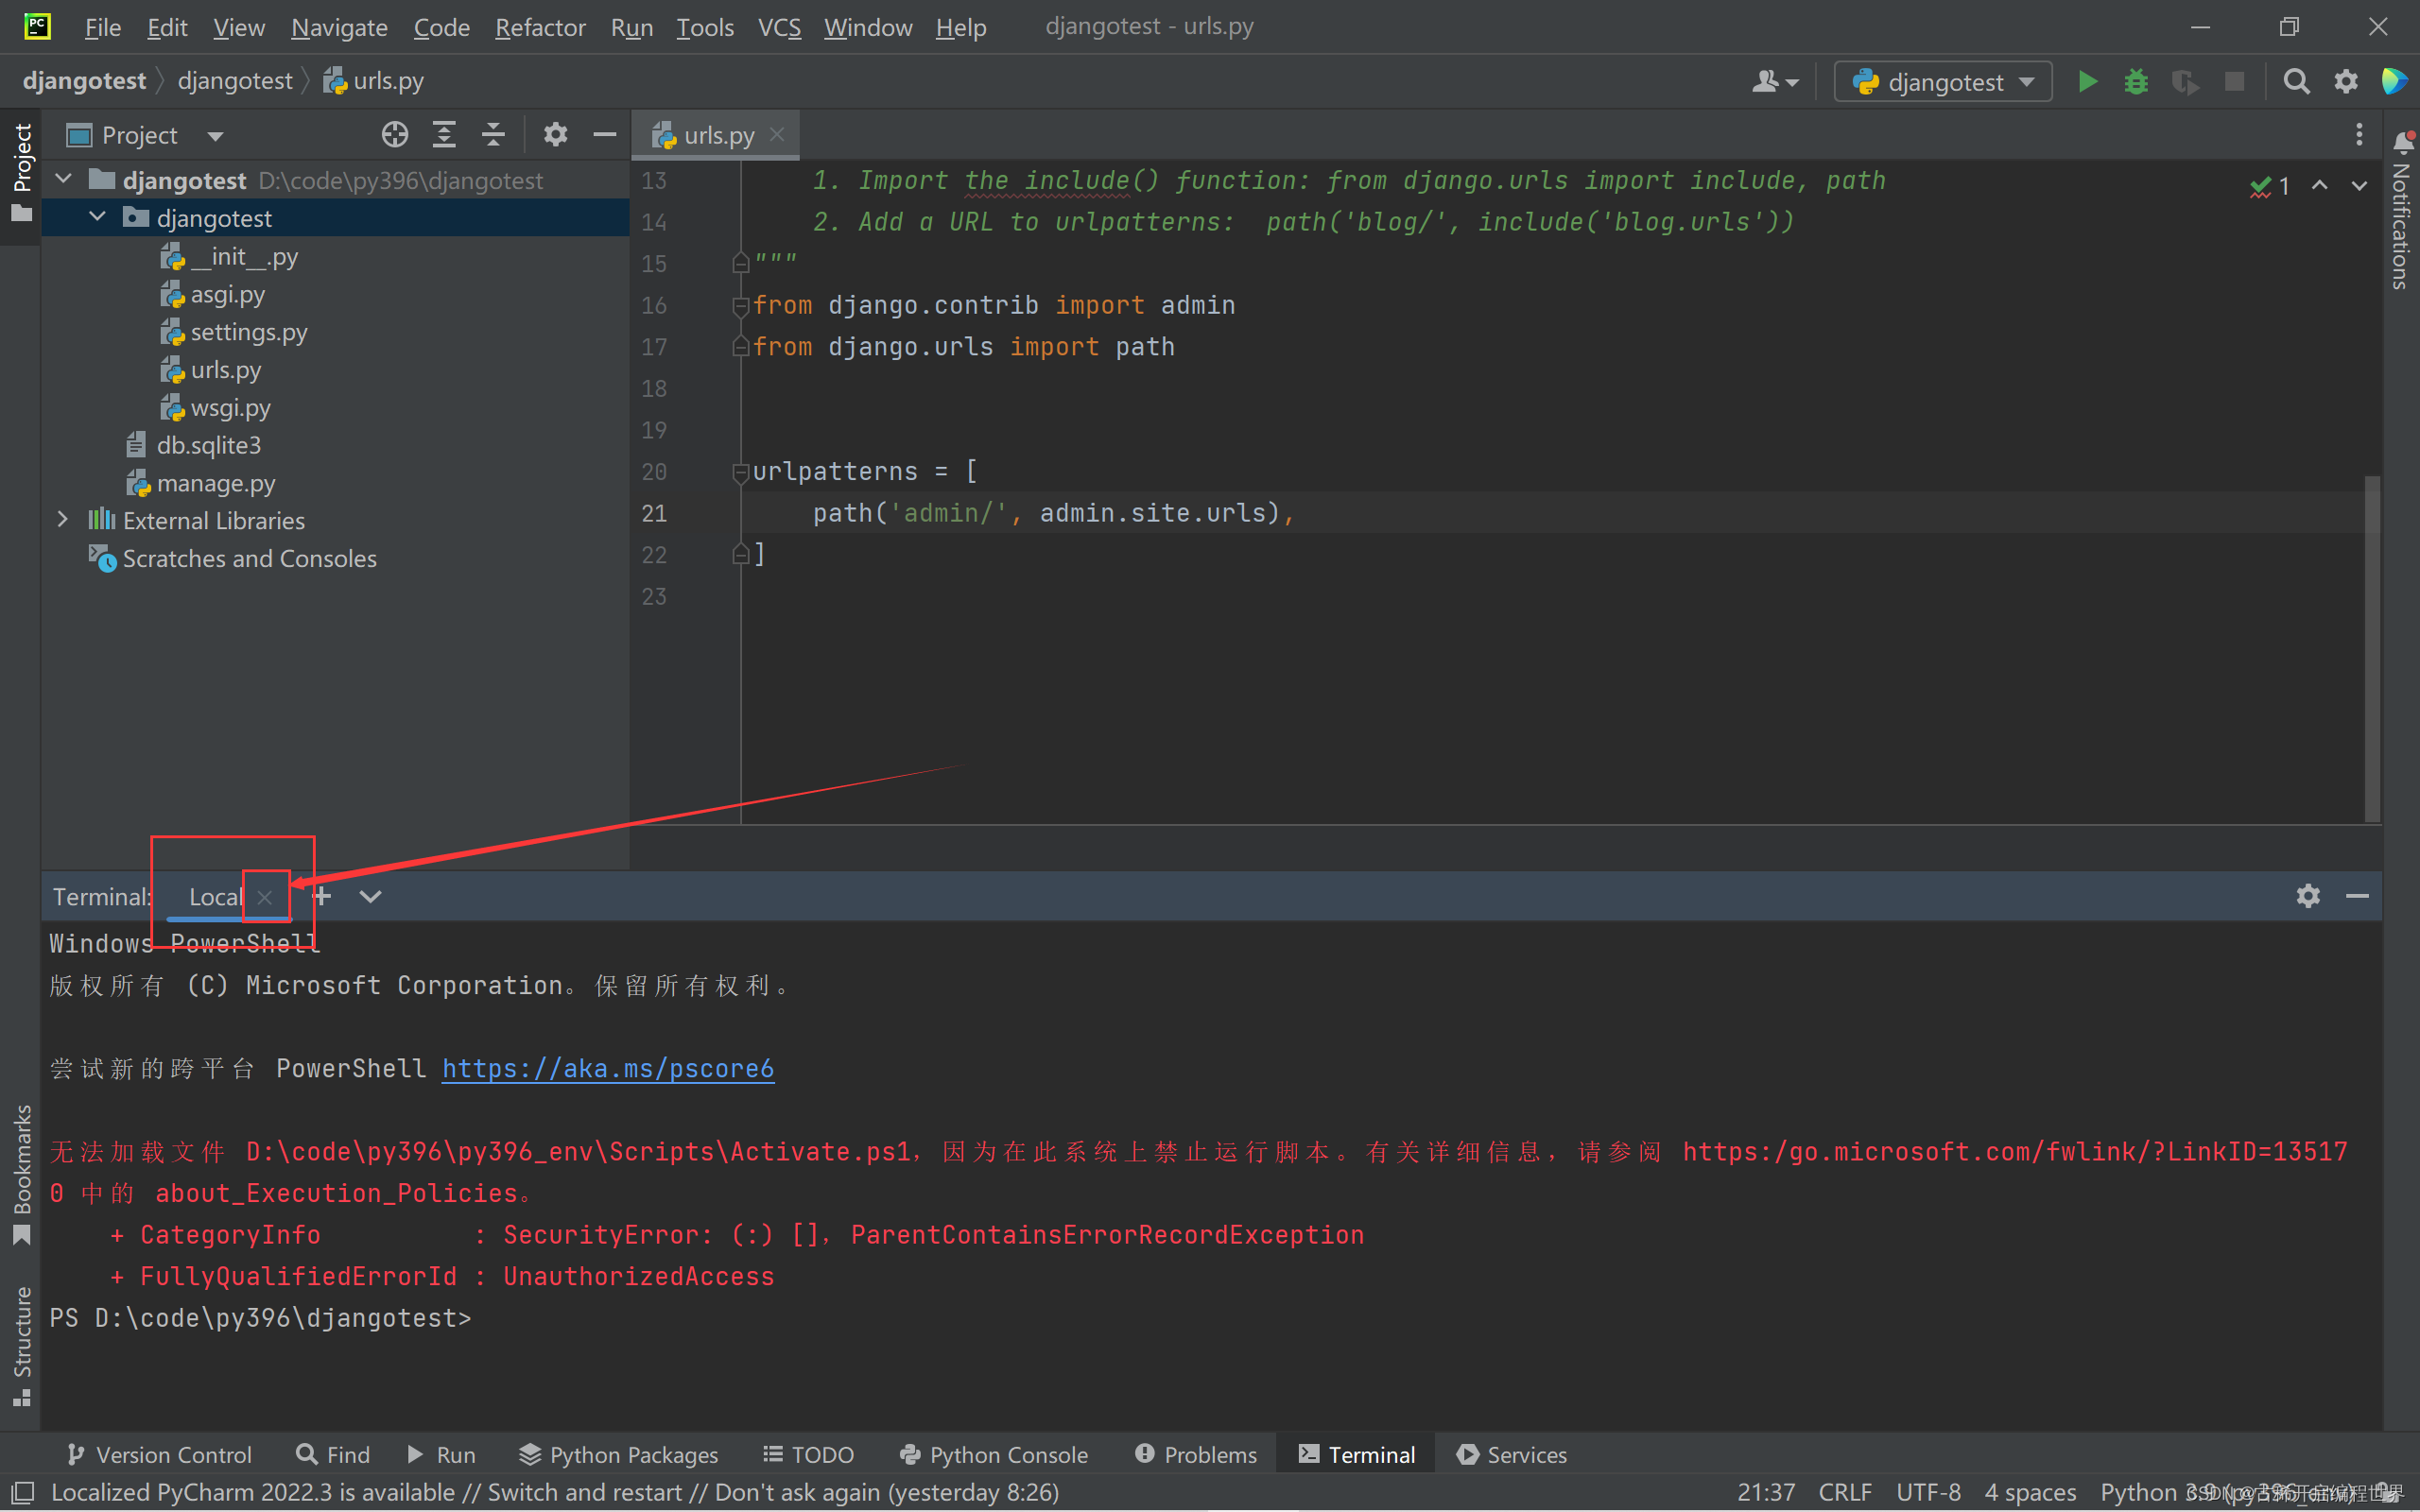The width and height of the screenshot is (2420, 1512).
Task: Open the pscore6 PowerShell link
Action: point(608,1068)
